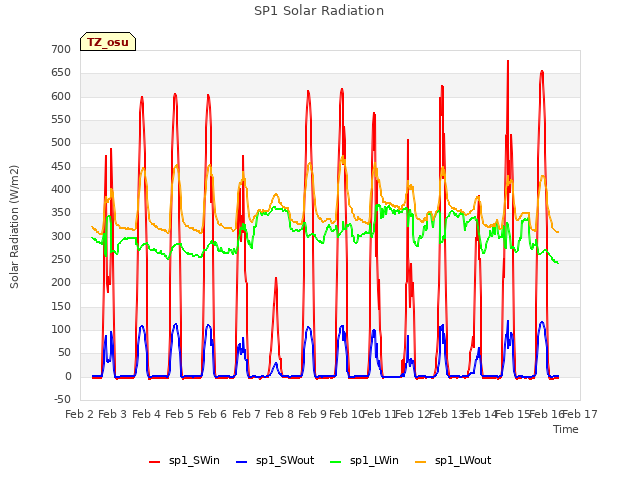Click the Feb 2 x-axis tick label
640x480 pixels.
point(80,414)
